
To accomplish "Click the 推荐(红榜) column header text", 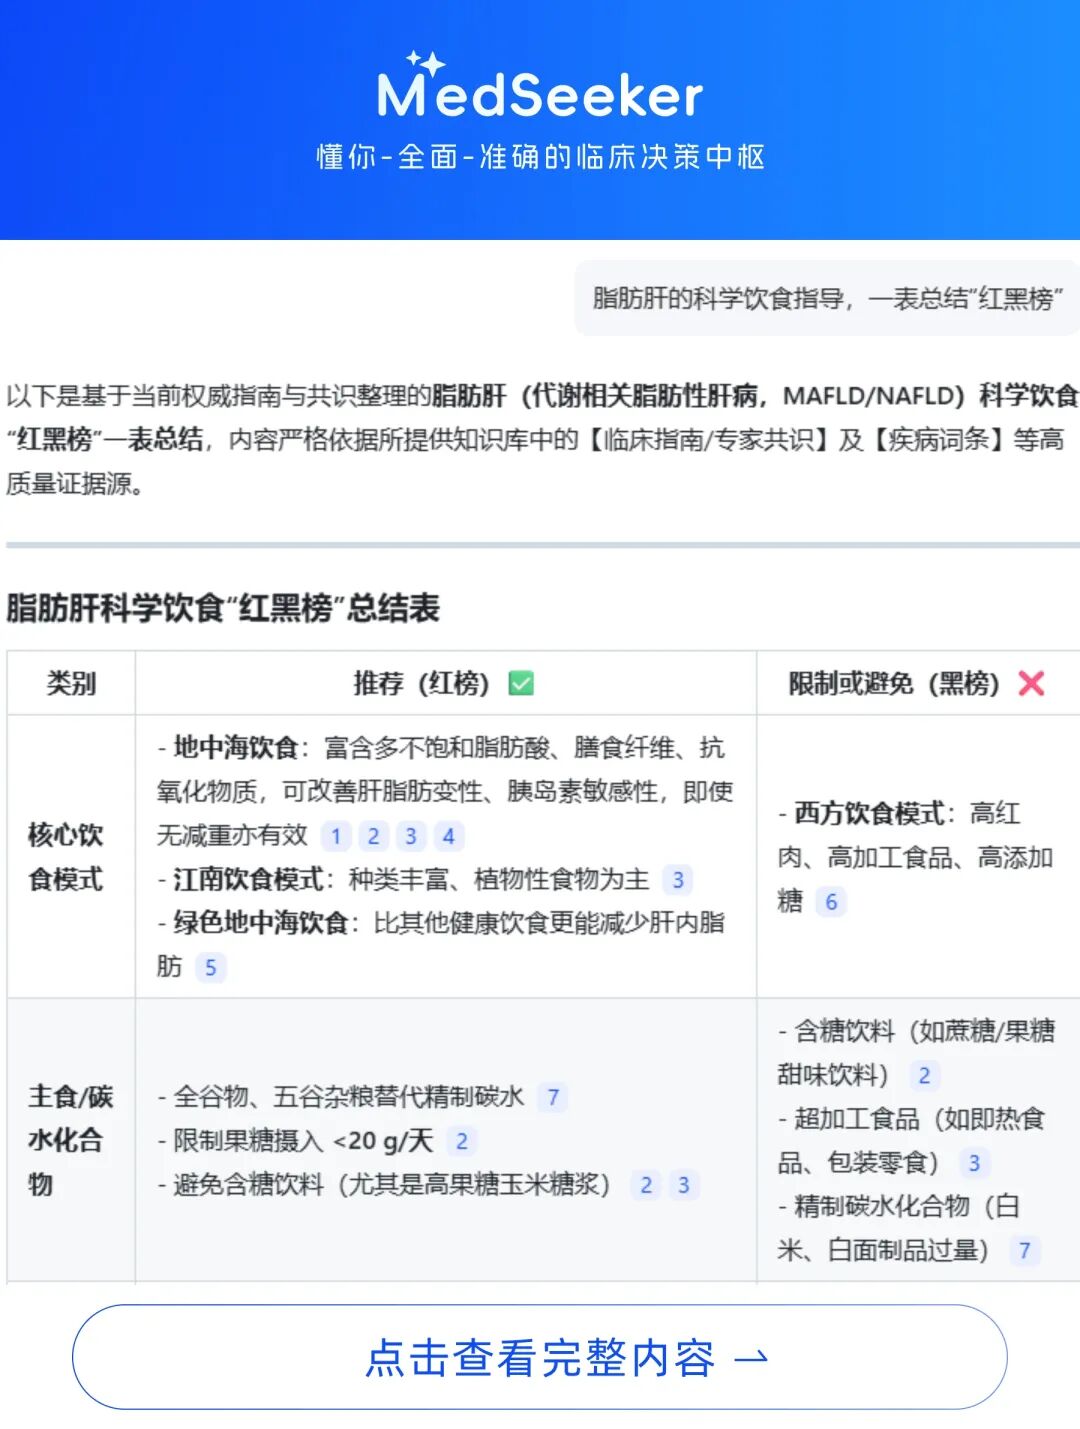I will 421,683.
